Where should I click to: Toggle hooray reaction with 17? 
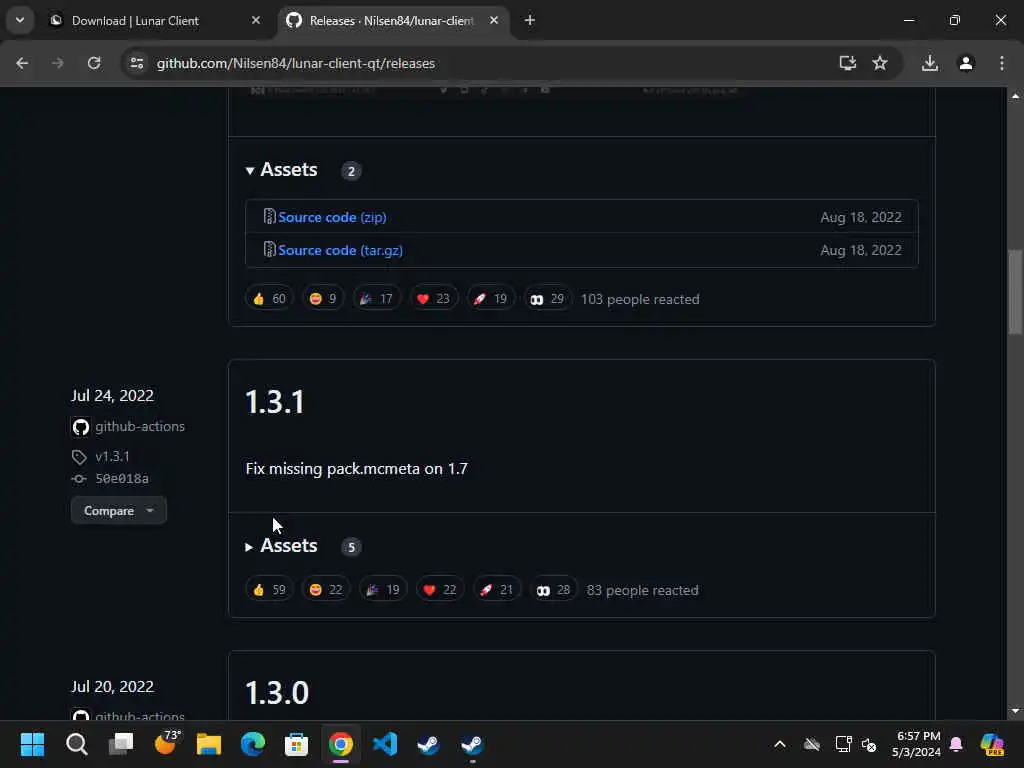click(376, 299)
